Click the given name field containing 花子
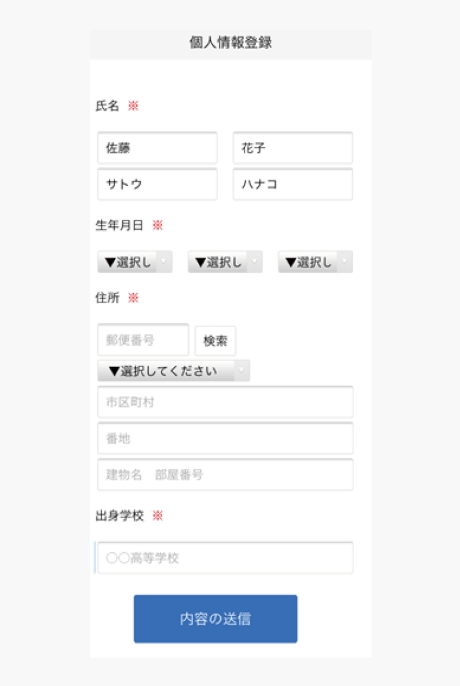Viewport: 460px width, 686px height. pyautogui.click(x=293, y=148)
